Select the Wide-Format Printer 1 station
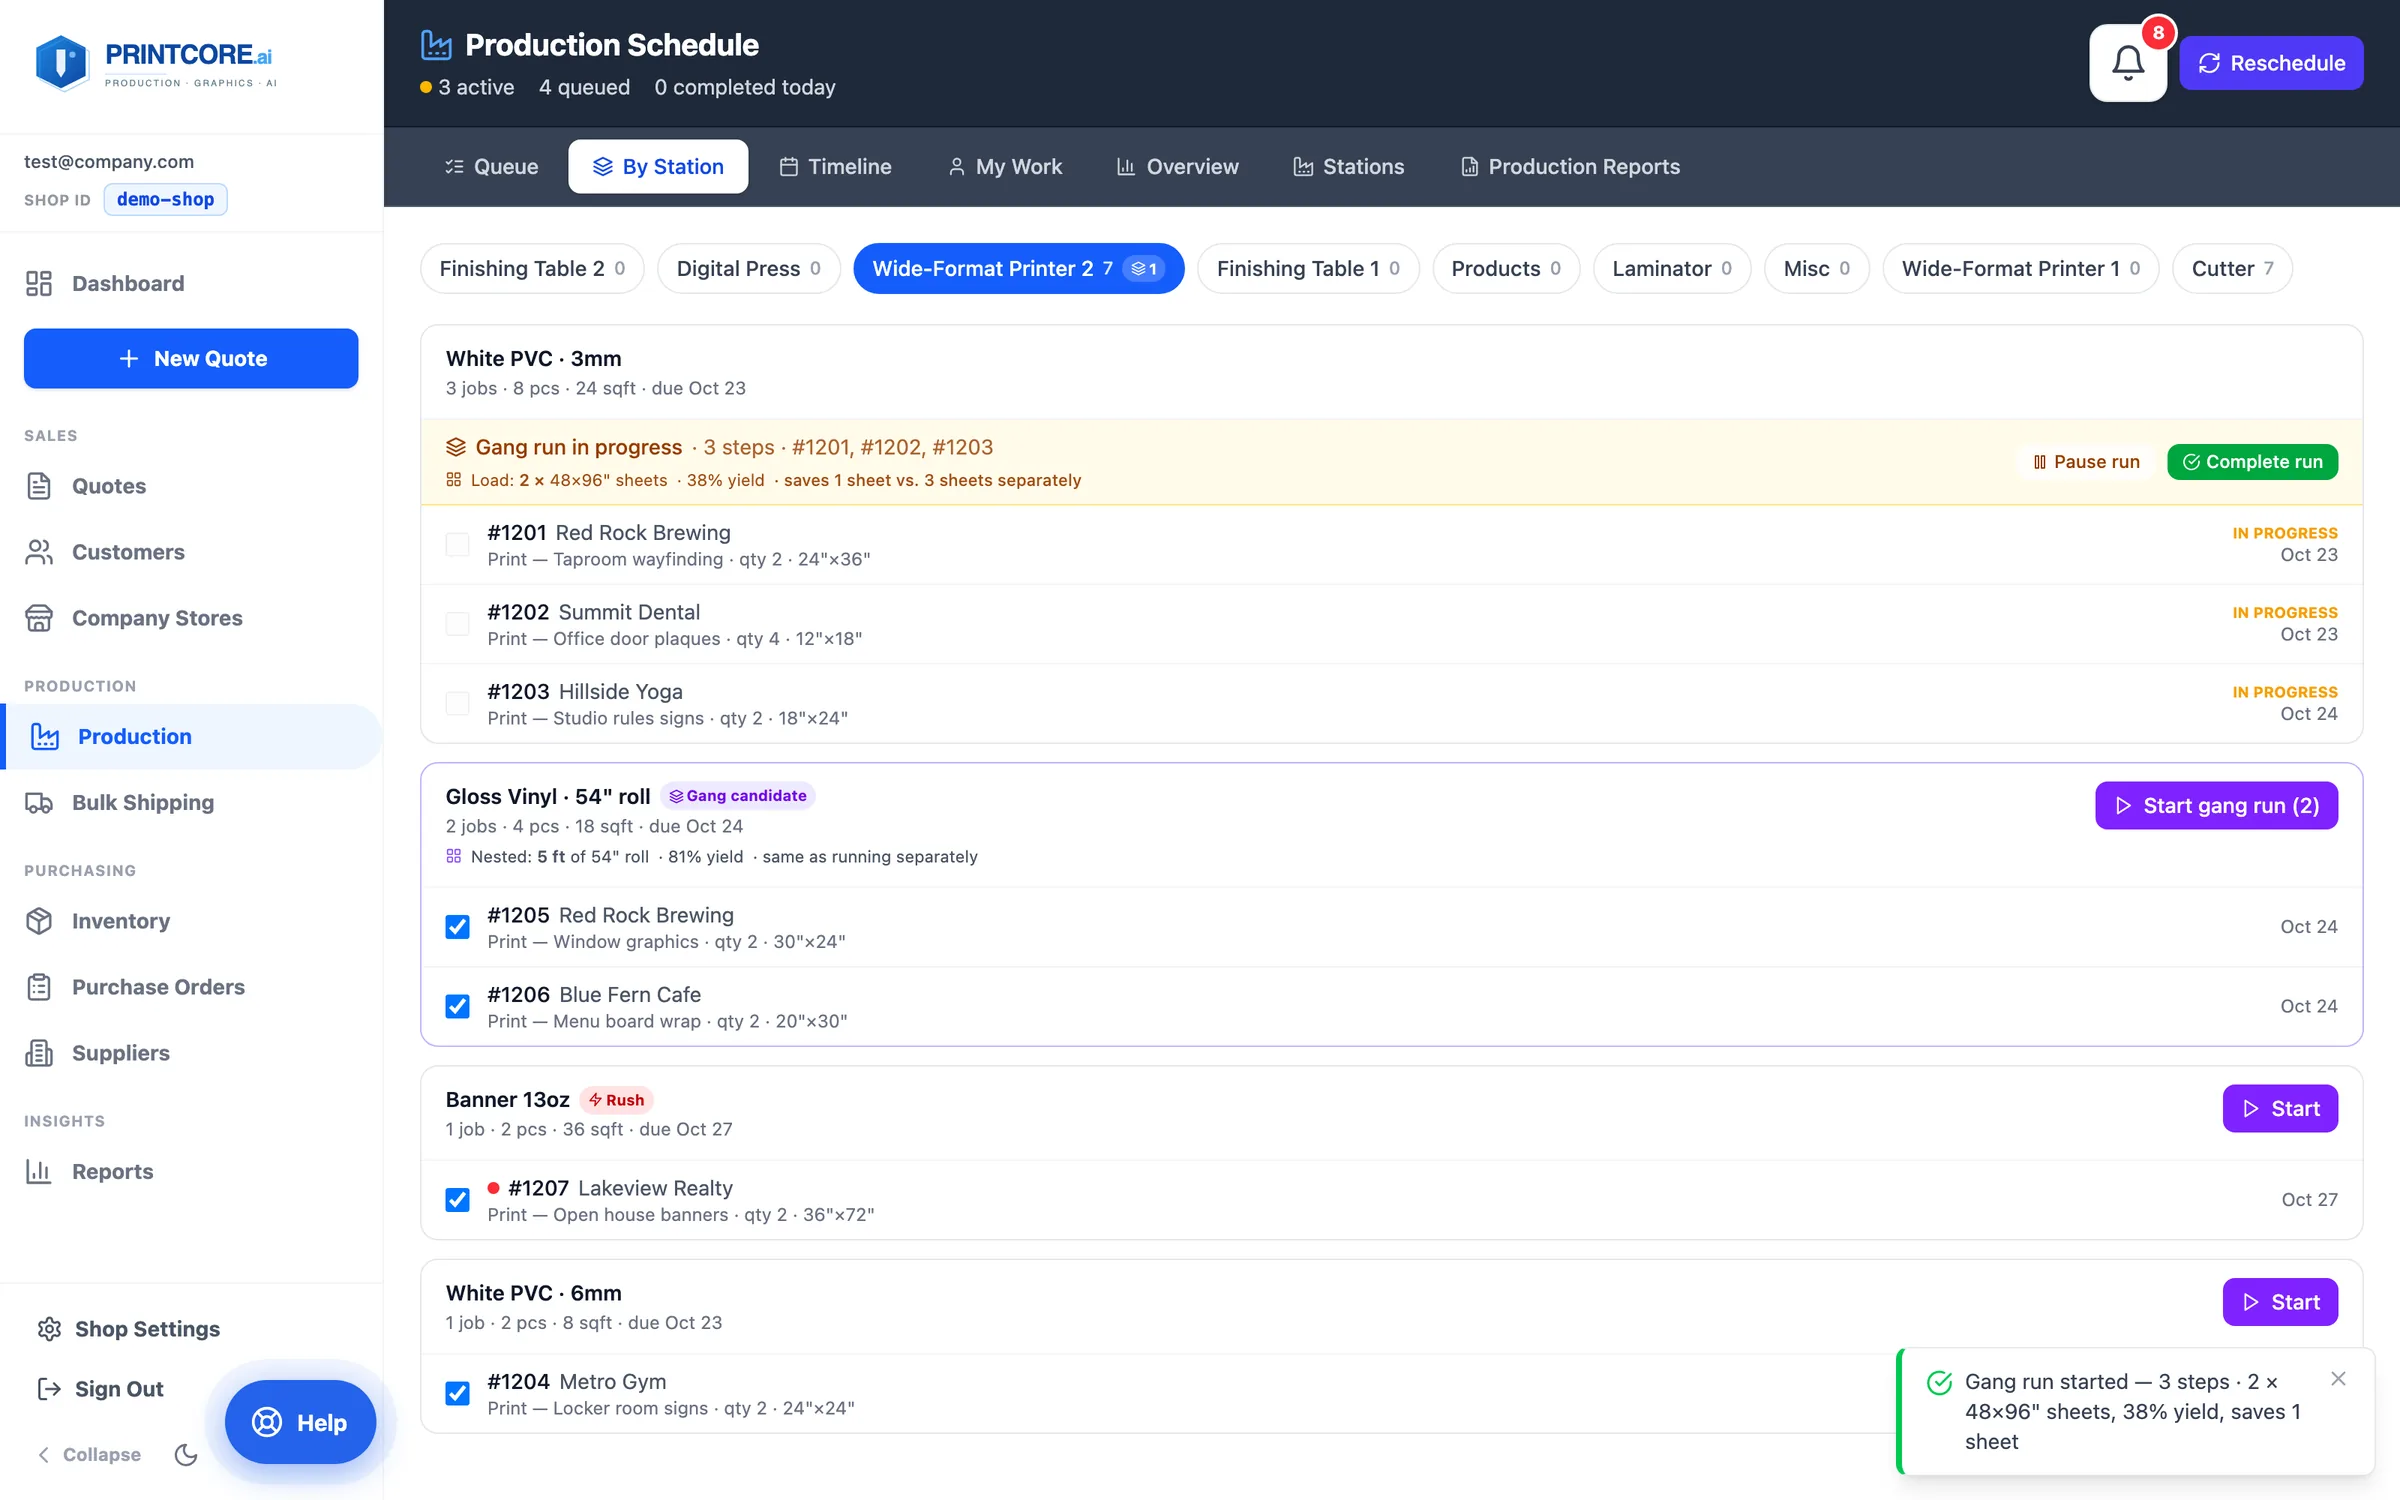The width and height of the screenshot is (2400, 1500). point(2020,268)
